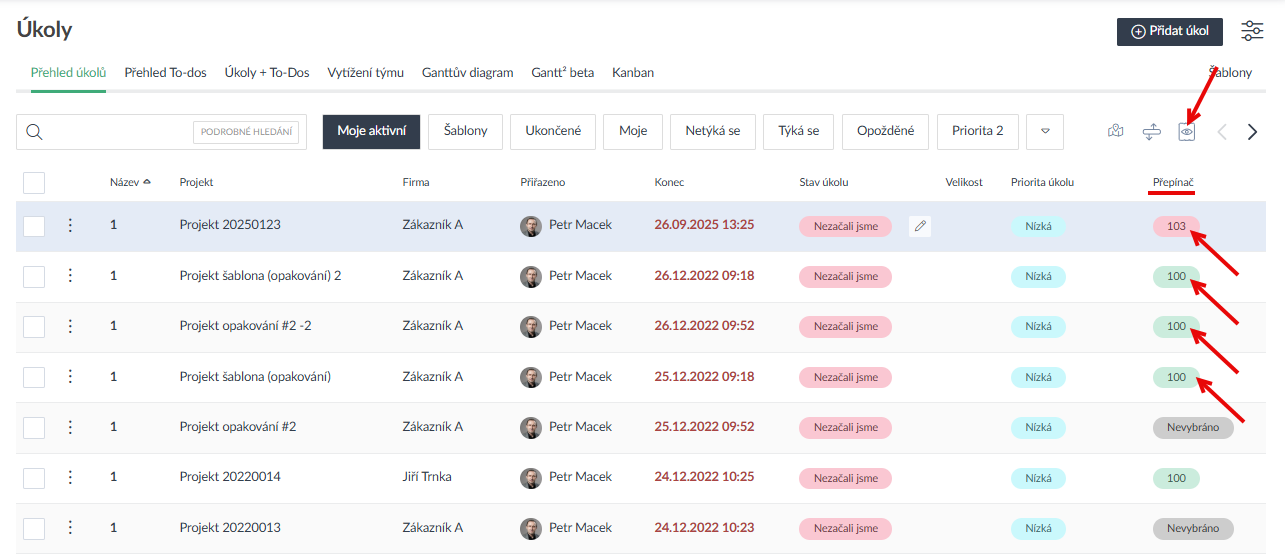Toggle the column visibility eye icon
Screen dimensions: 1285x557
click(x=1187, y=132)
